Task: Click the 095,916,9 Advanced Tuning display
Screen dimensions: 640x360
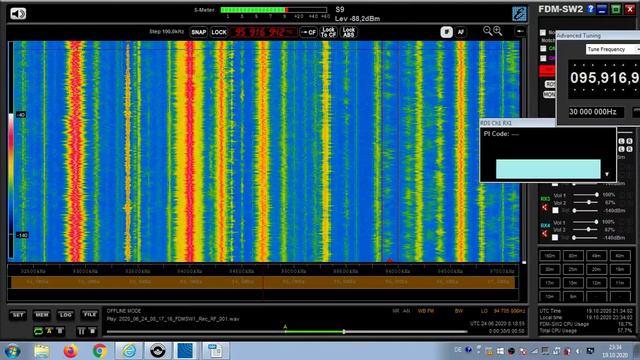Action: point(604,78)
